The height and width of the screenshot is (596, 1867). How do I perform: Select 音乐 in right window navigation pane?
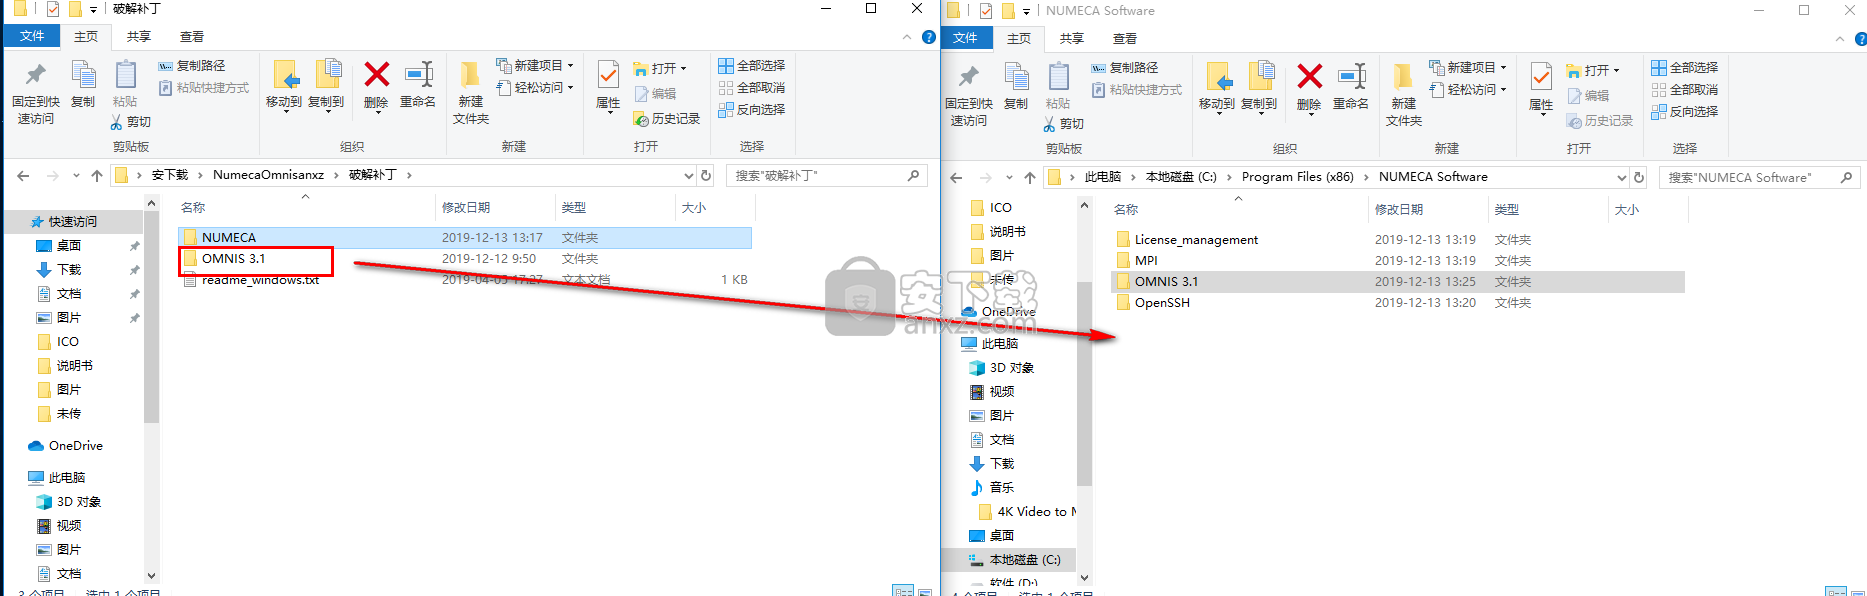pyautogui.click(x=1001, y=488)
